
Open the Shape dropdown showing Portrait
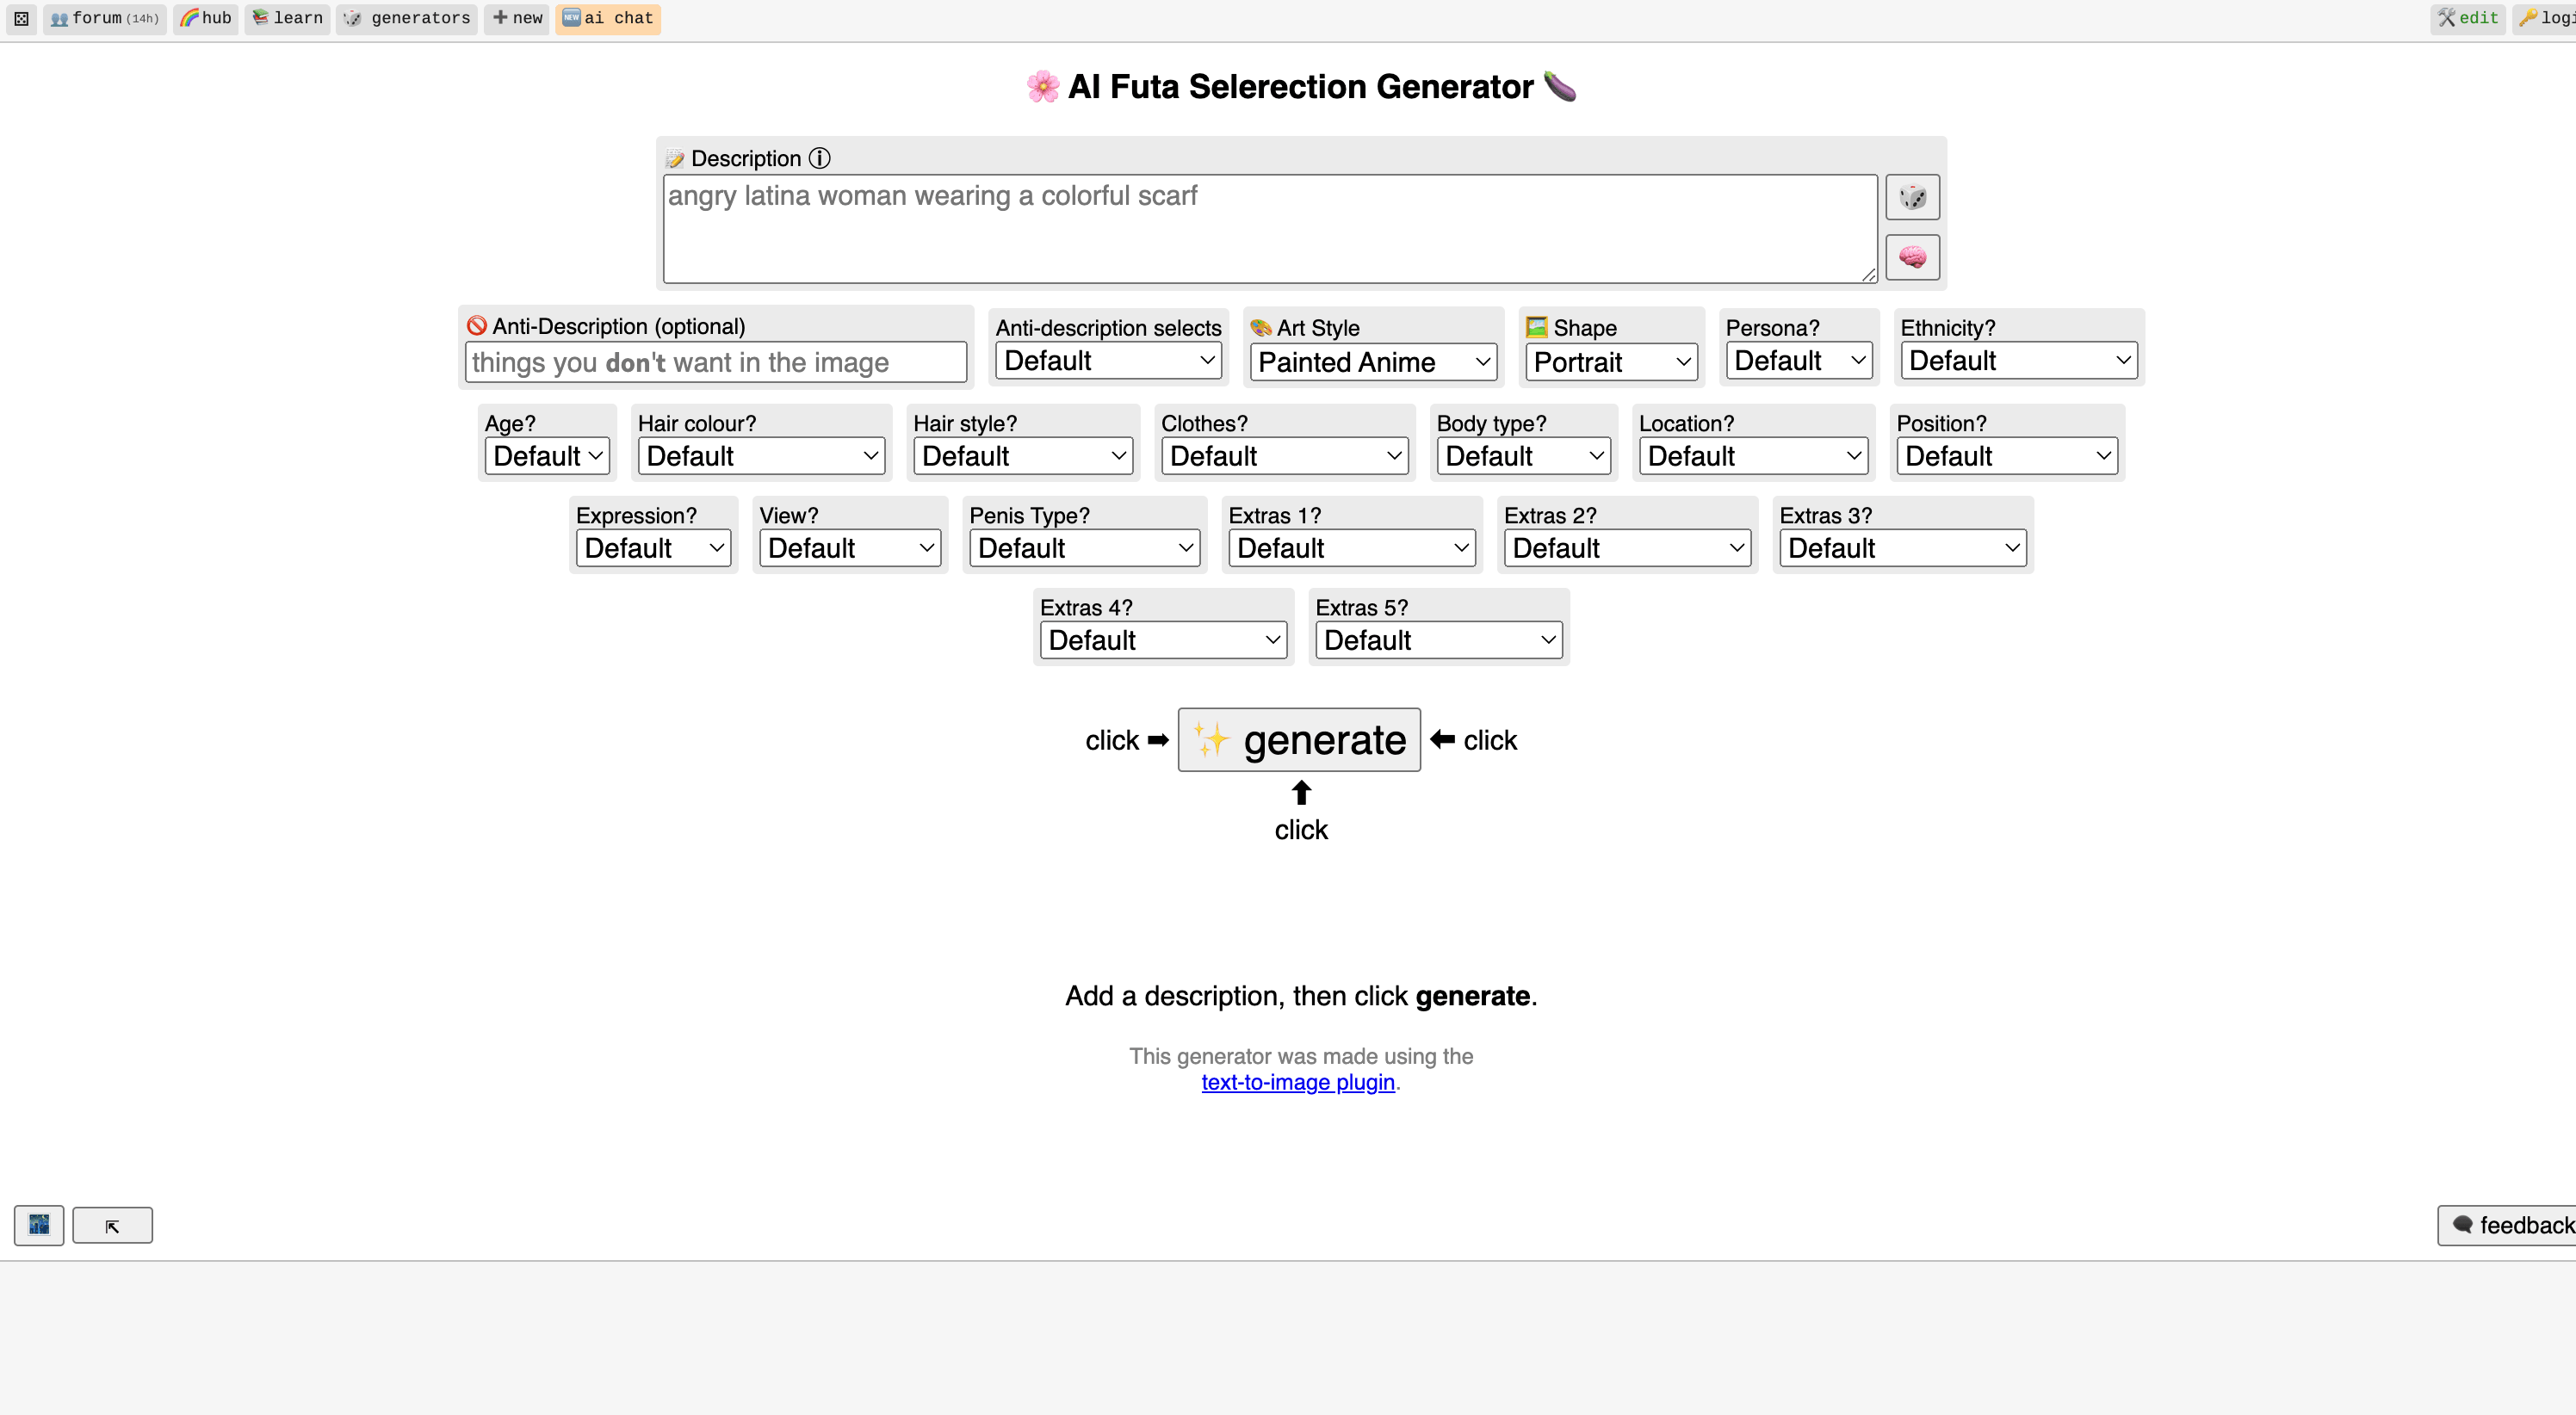coord(1611,362)
